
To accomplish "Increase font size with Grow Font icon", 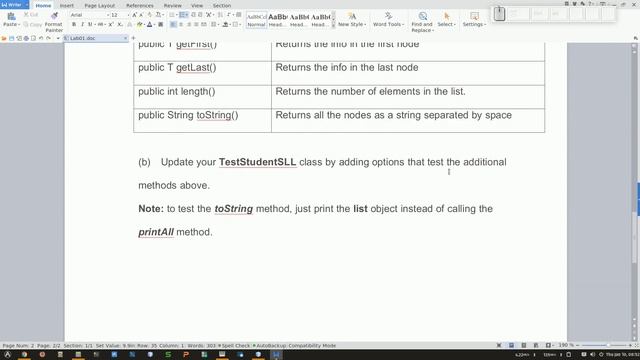I will pyautogui.click(x=134, y=15).
